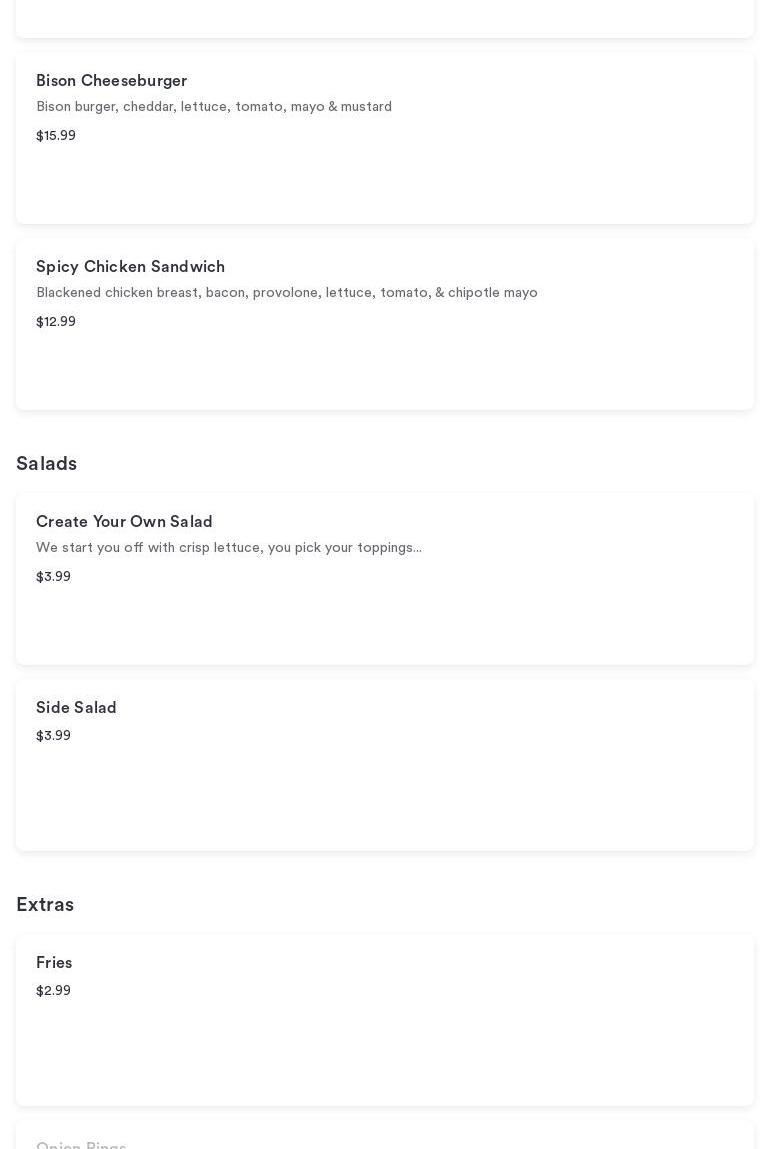Click the blackened chicken breast description text

click(x=287, y=293)
